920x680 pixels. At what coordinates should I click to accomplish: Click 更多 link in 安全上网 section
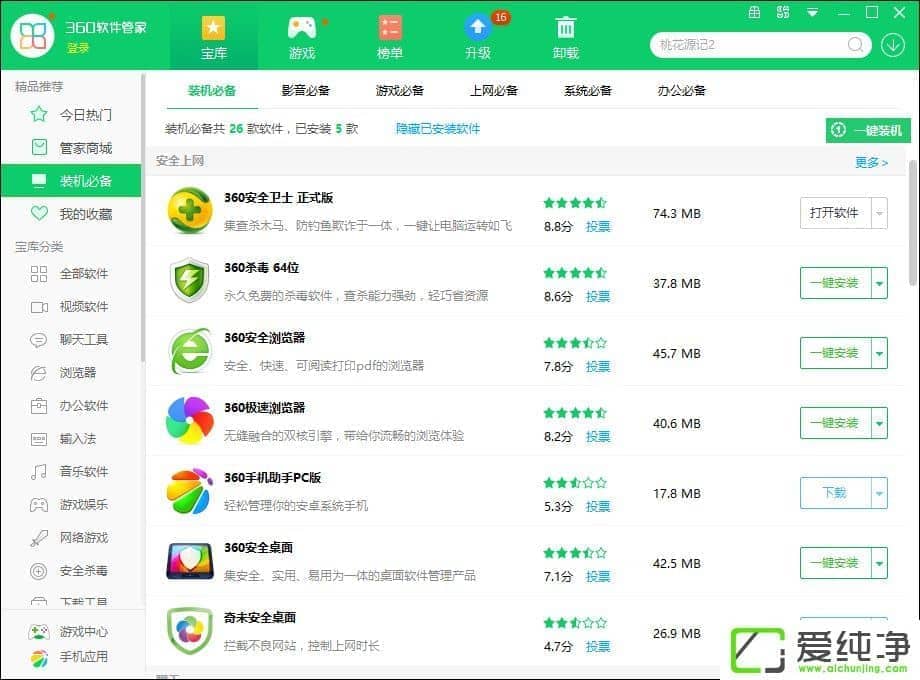click(x=871, y=162)
